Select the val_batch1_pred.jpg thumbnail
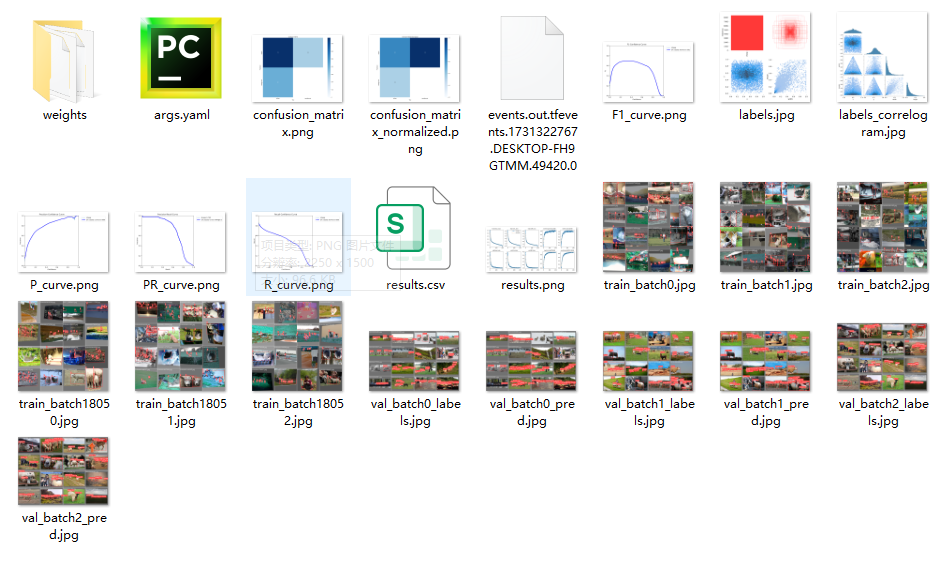Viewport: 945px width, 562px height. click(x=765, y=361)
